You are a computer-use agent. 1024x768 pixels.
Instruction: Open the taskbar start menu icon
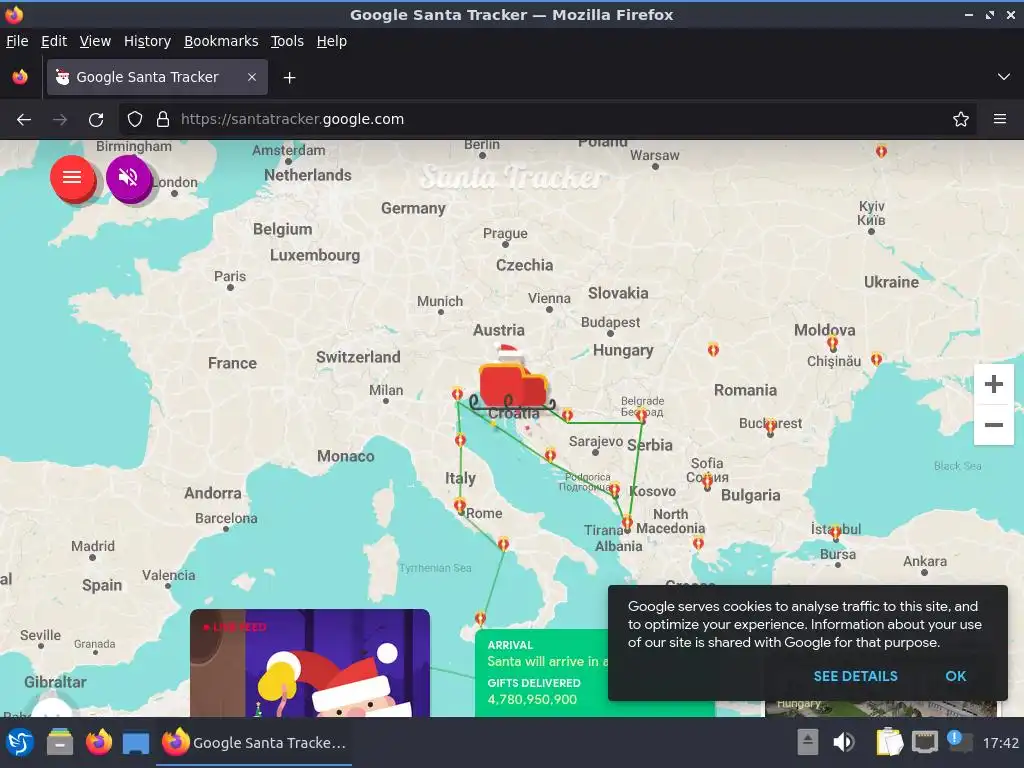click(20, 743)
